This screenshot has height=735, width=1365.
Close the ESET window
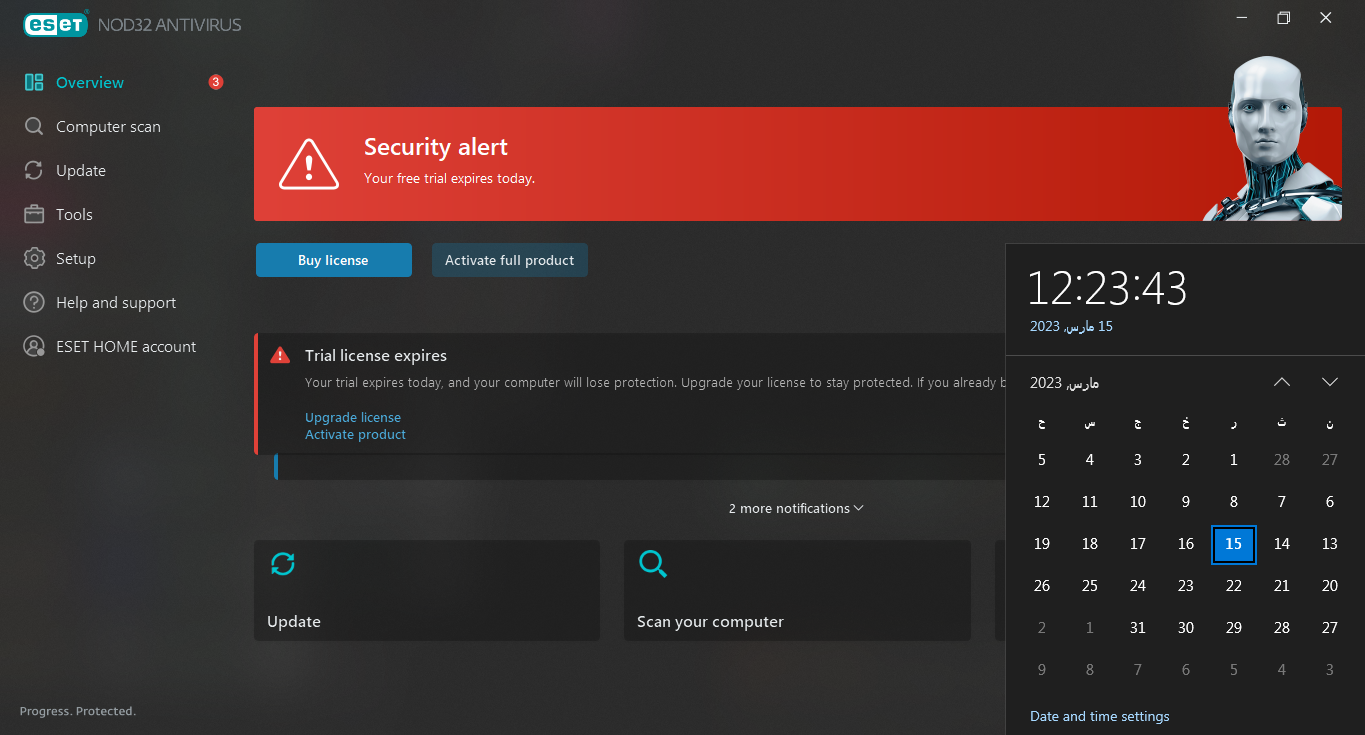(1326, 18)
